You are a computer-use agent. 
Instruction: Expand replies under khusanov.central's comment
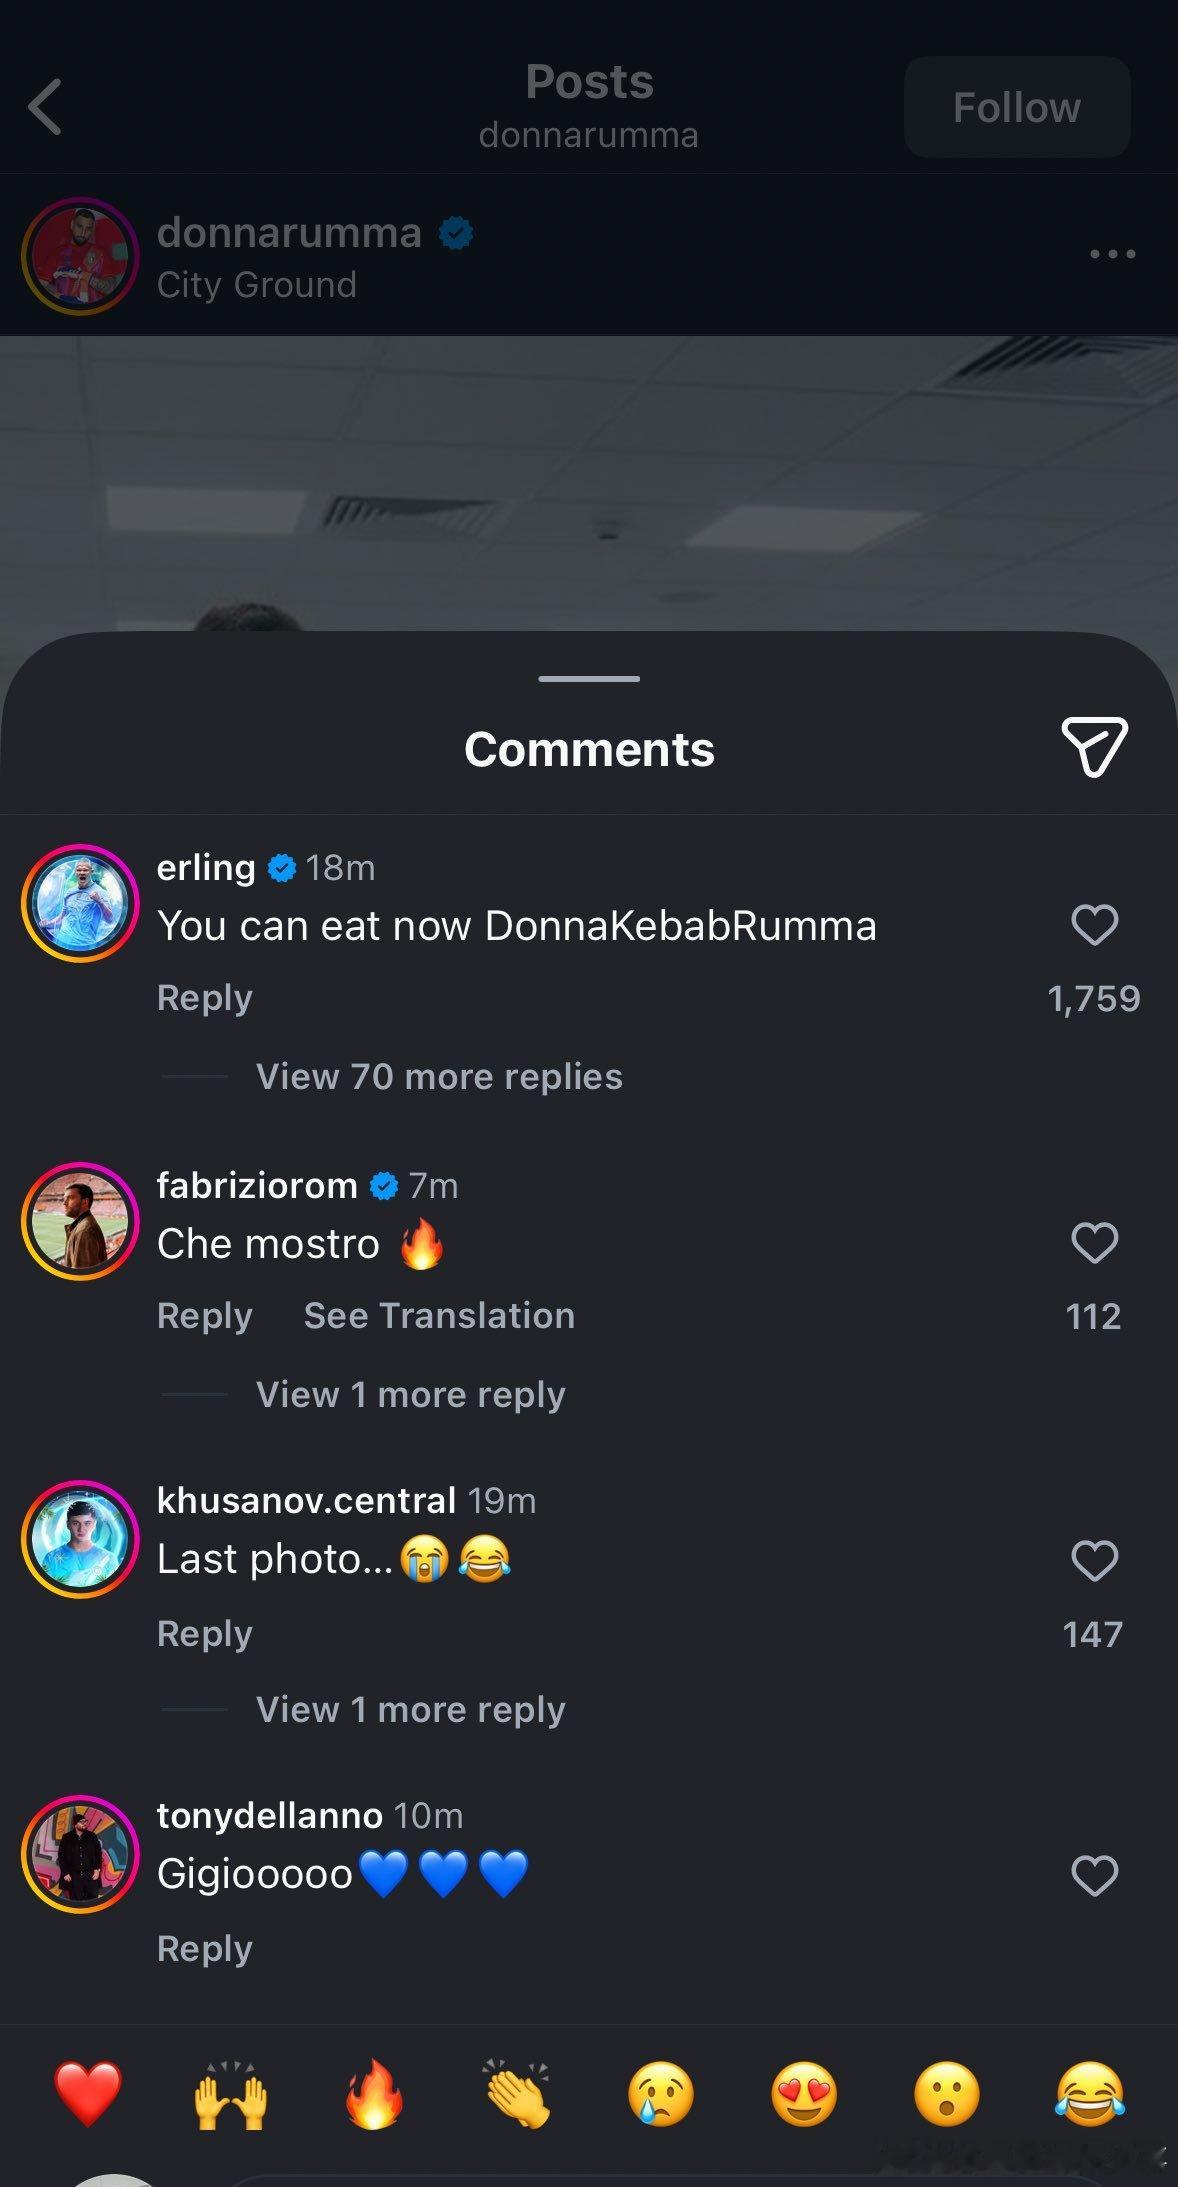click(410, 1709)
